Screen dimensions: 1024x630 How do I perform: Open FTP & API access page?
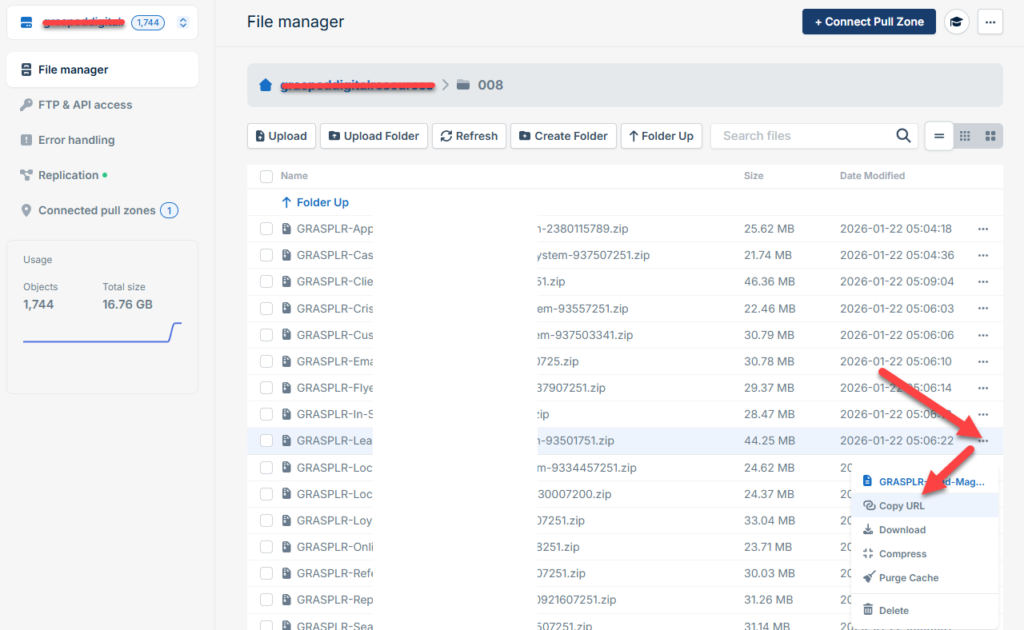85,105
